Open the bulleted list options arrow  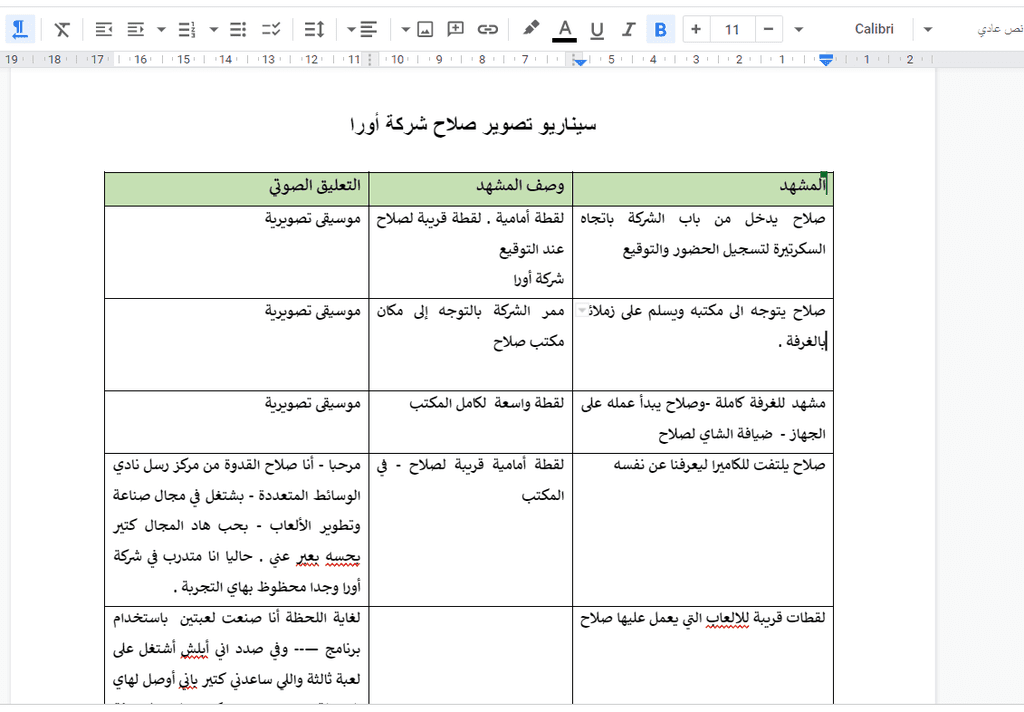(214, 29)
